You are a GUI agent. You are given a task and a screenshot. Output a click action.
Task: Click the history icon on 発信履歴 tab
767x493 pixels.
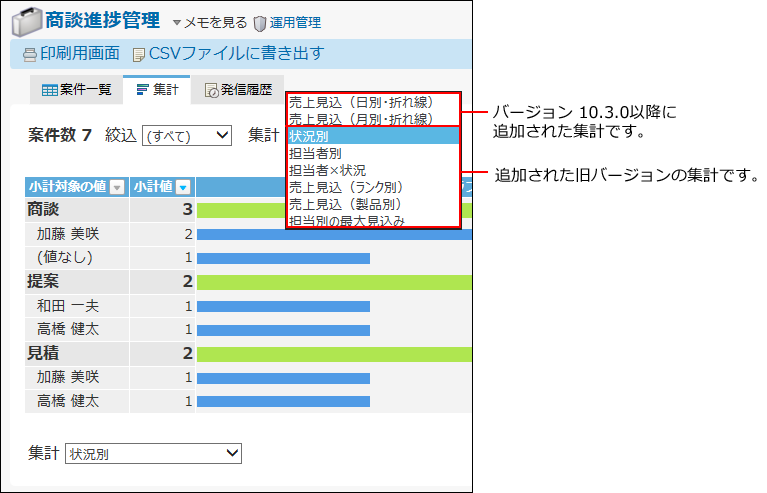pos(211,90)
